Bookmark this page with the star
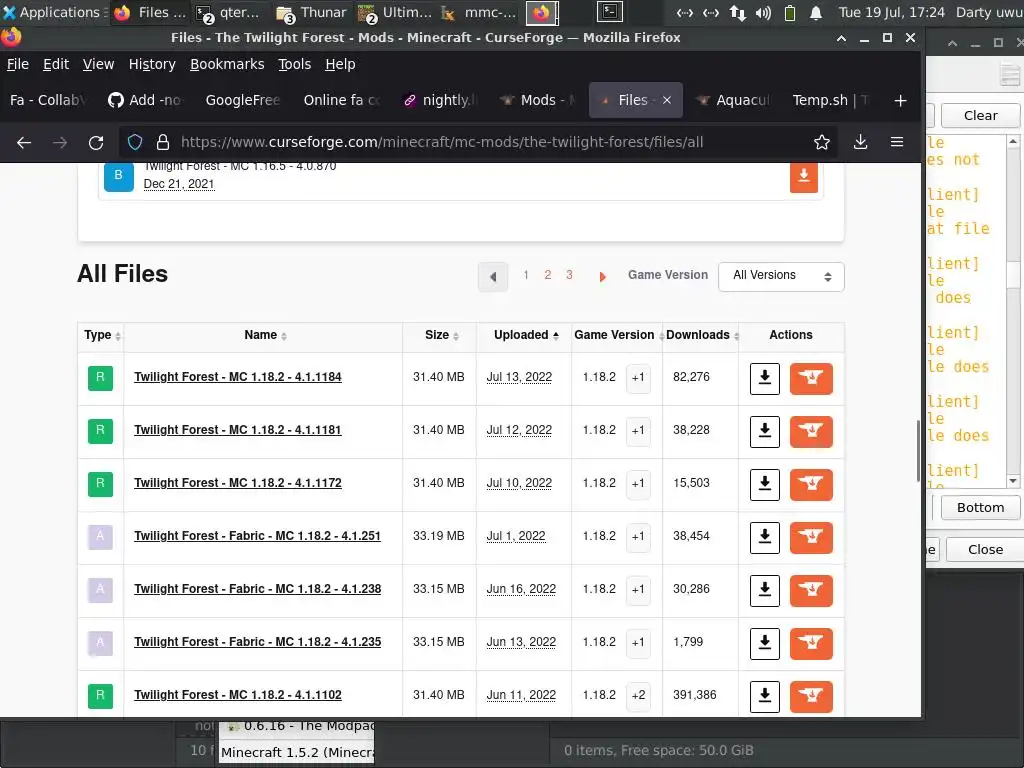 click(822, 142)
